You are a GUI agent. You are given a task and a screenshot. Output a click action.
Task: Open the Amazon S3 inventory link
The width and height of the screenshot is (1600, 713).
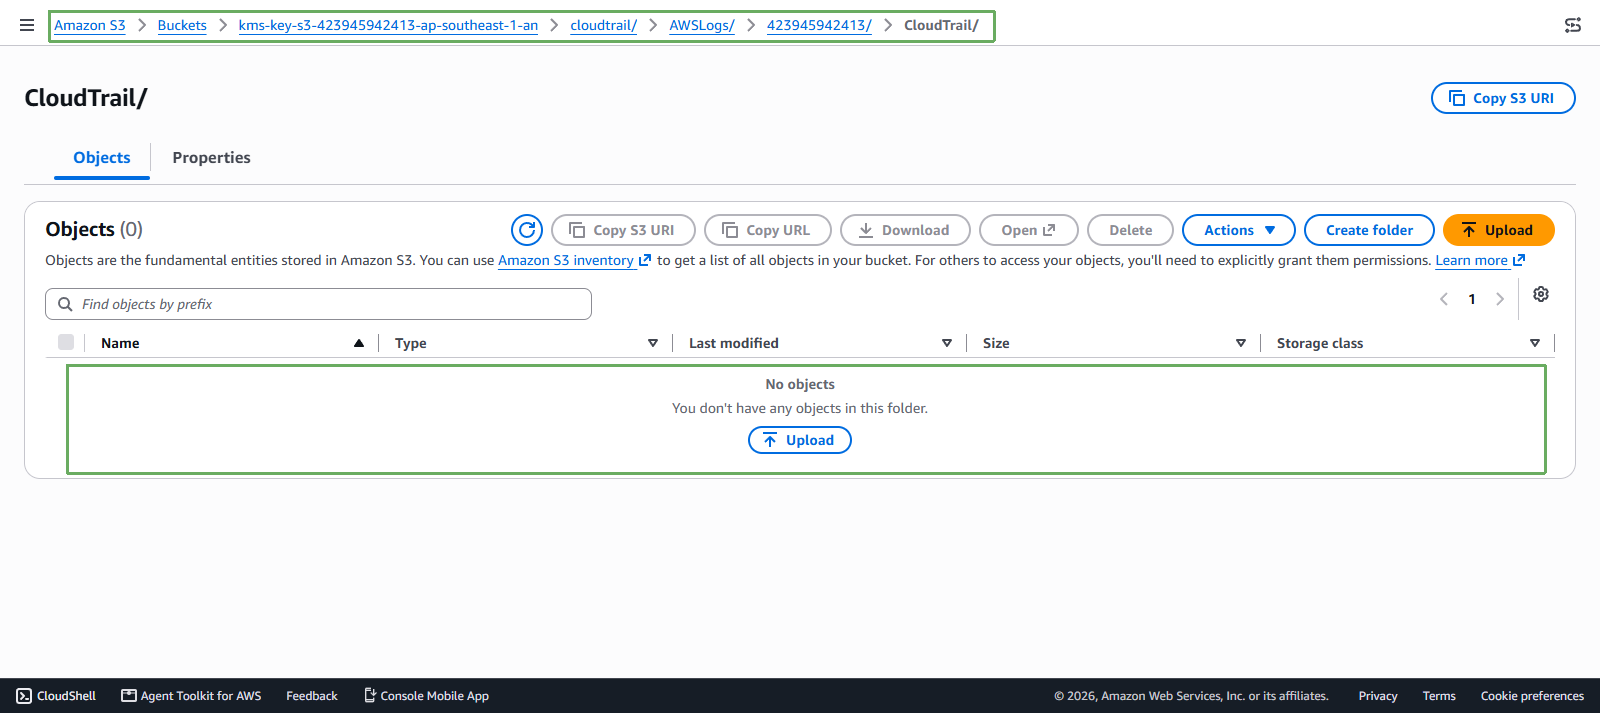coord(566,260)
